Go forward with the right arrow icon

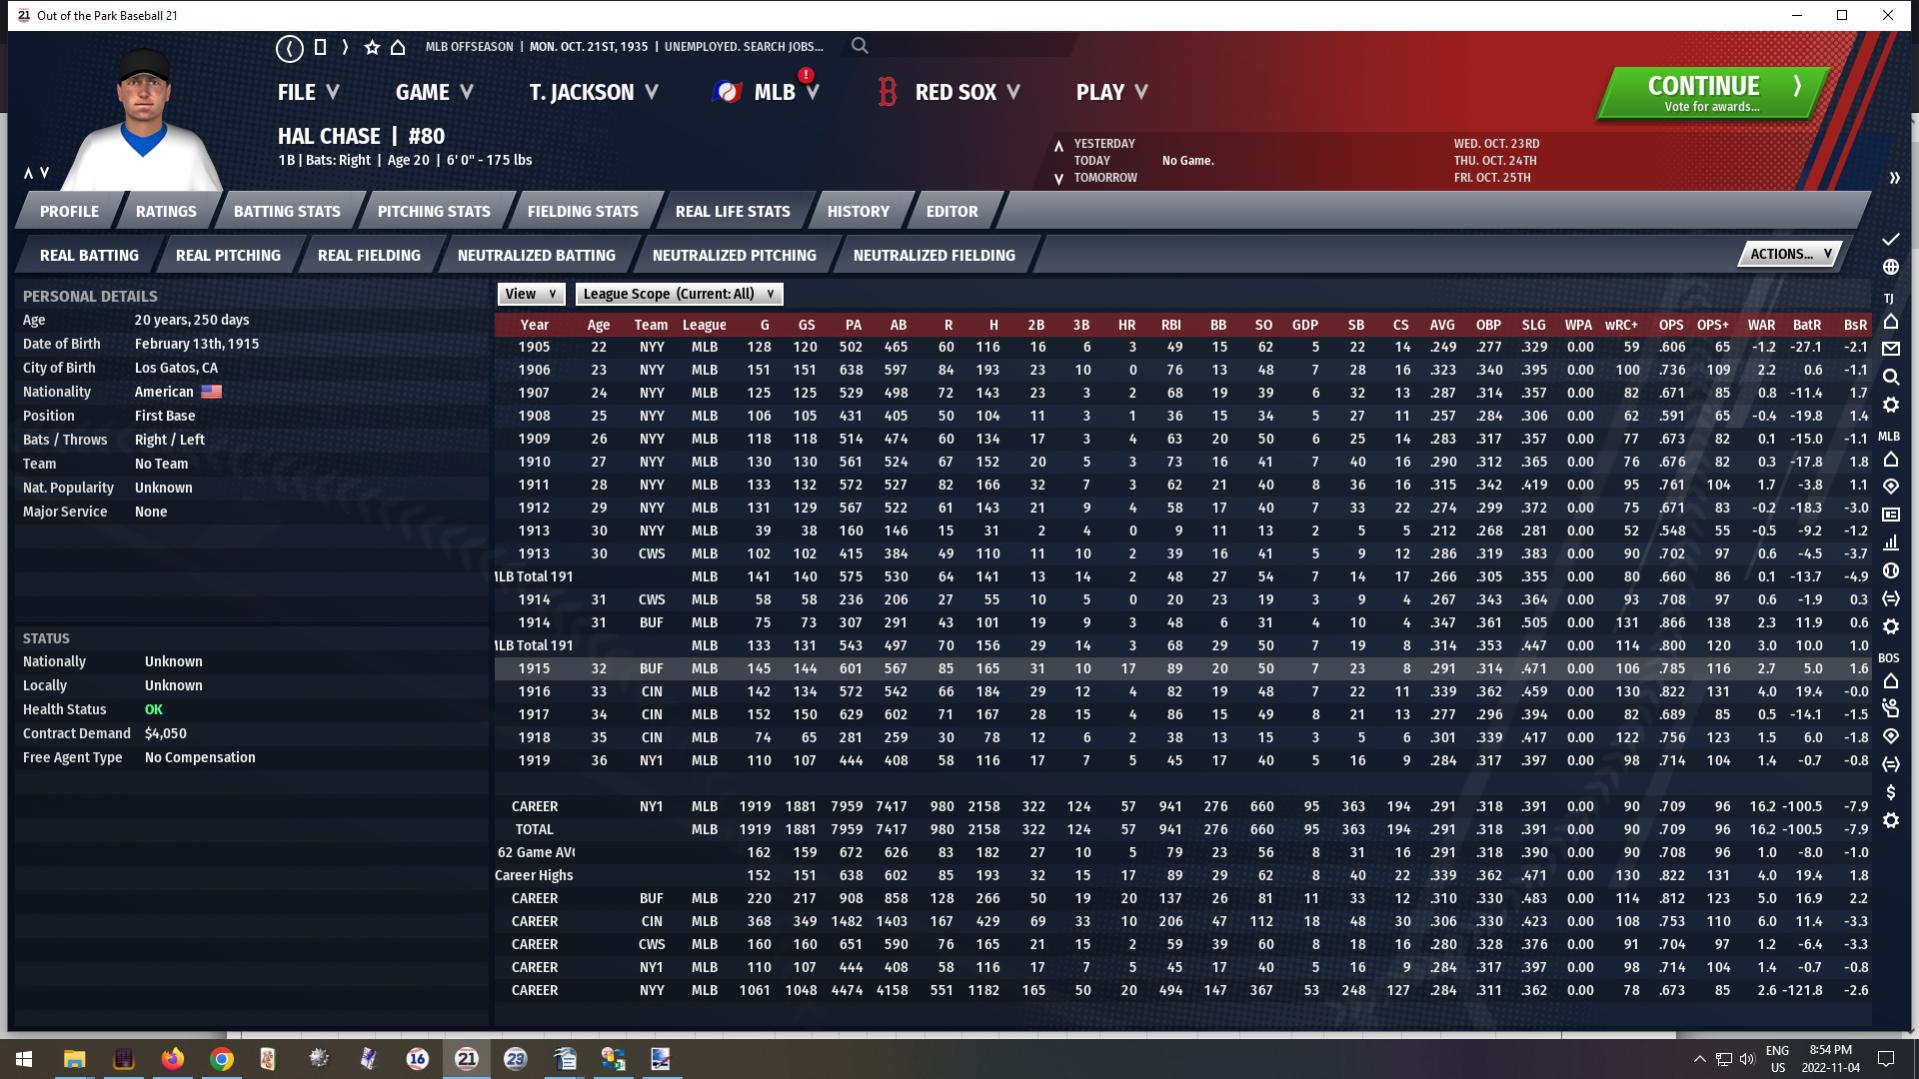[345, 47]
